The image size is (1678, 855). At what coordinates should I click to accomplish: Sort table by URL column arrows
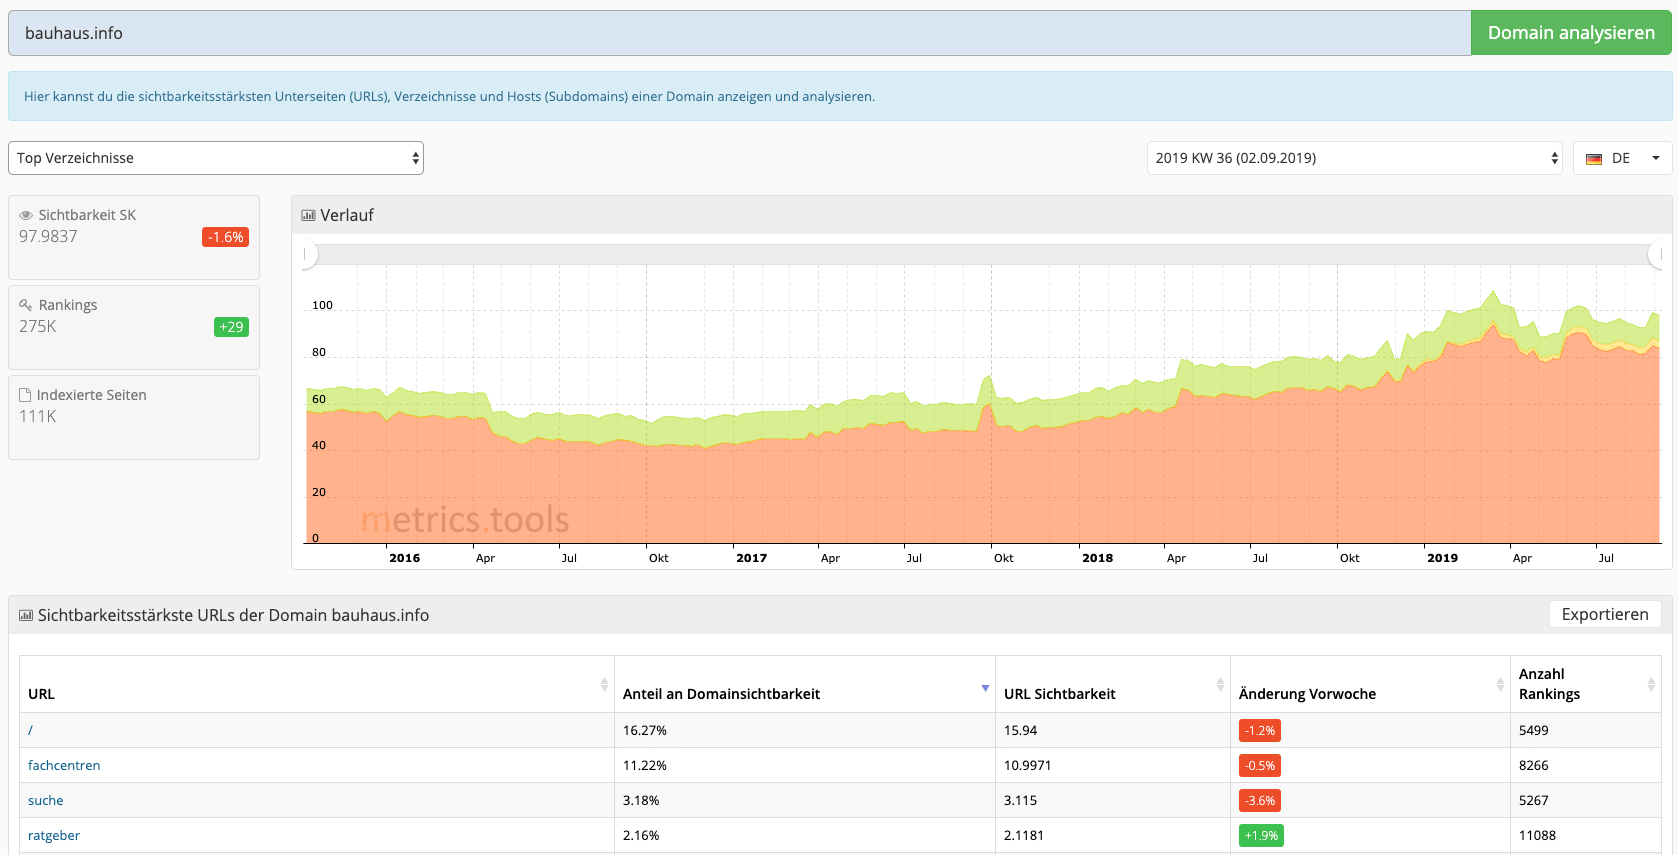coord(604,685)
